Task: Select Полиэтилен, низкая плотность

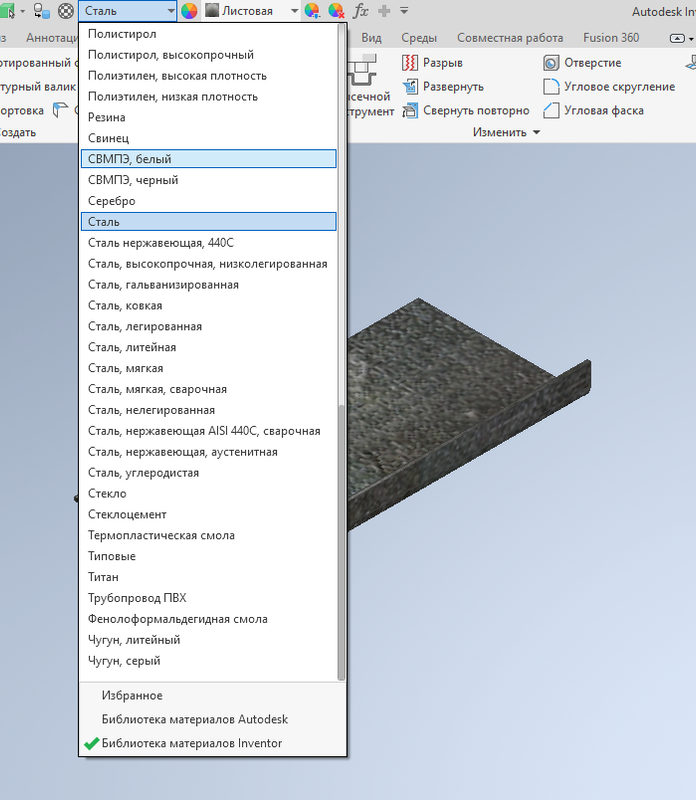Action: pos(209,96)
